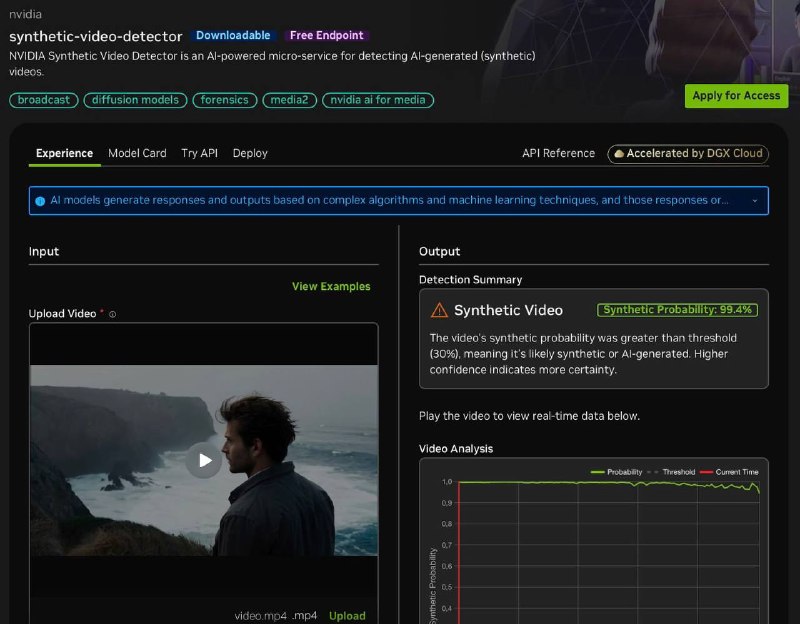Select the diffusion models tag

click(135, 100)
